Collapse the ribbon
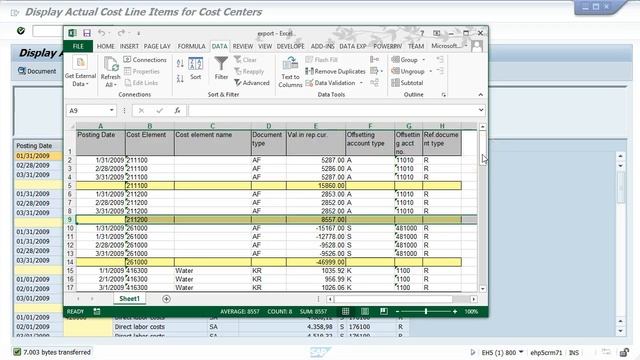640x360 pixels. [480, 94]
